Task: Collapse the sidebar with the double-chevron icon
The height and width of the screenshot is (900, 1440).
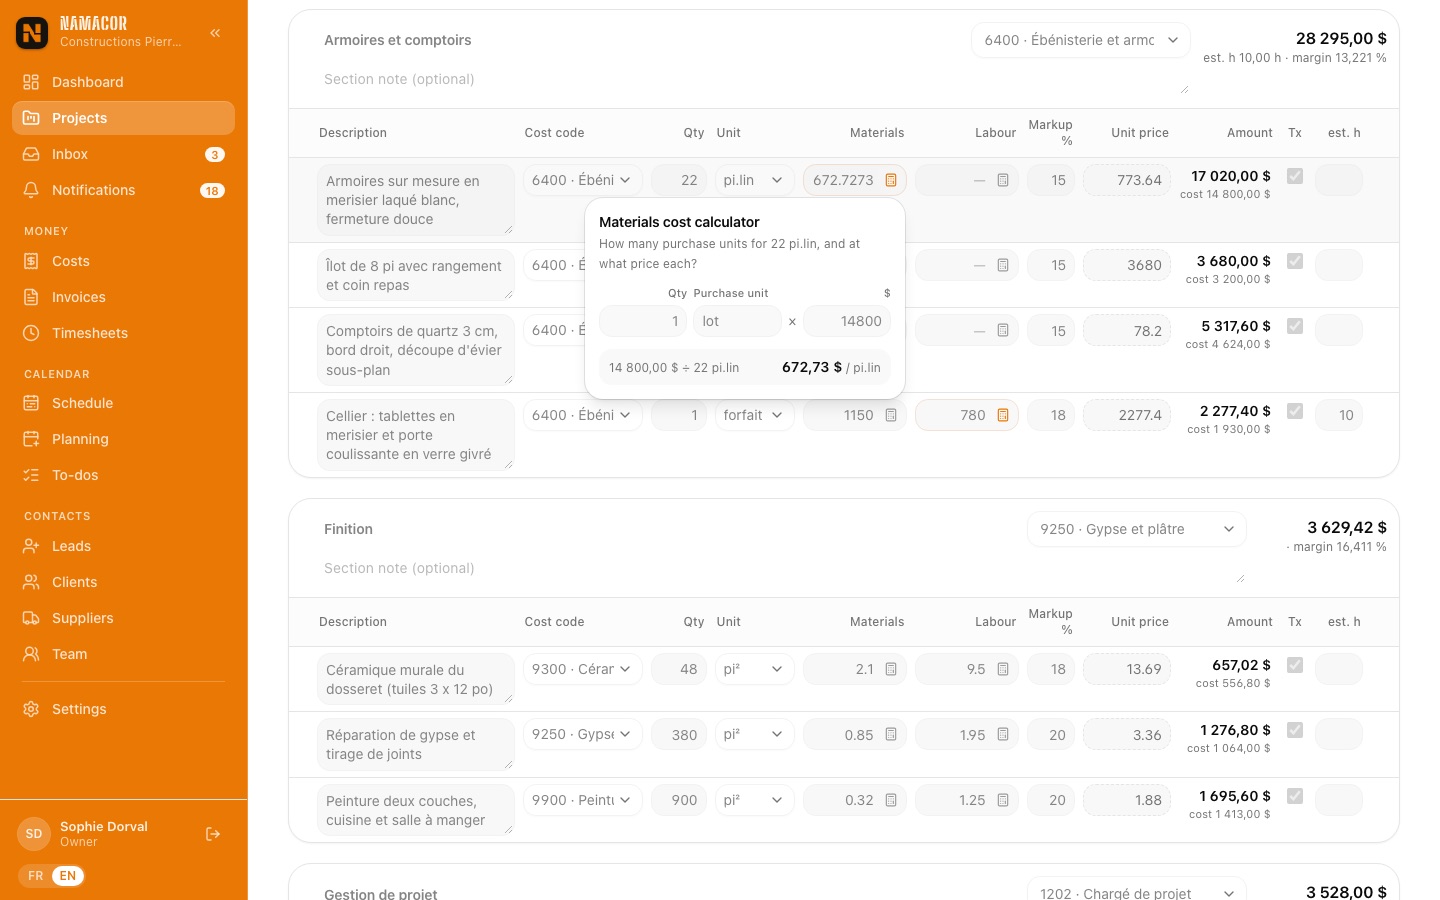Action: (215, 33)
